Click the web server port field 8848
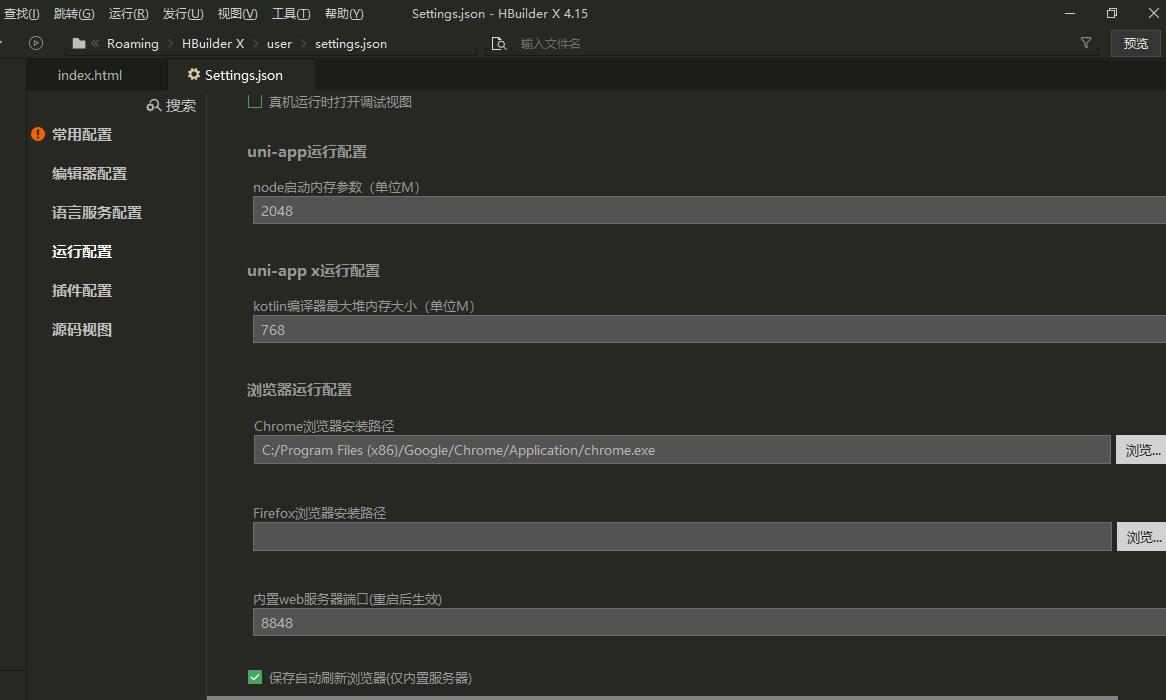Screen dimensions: 1166x700 click(709, 623)
